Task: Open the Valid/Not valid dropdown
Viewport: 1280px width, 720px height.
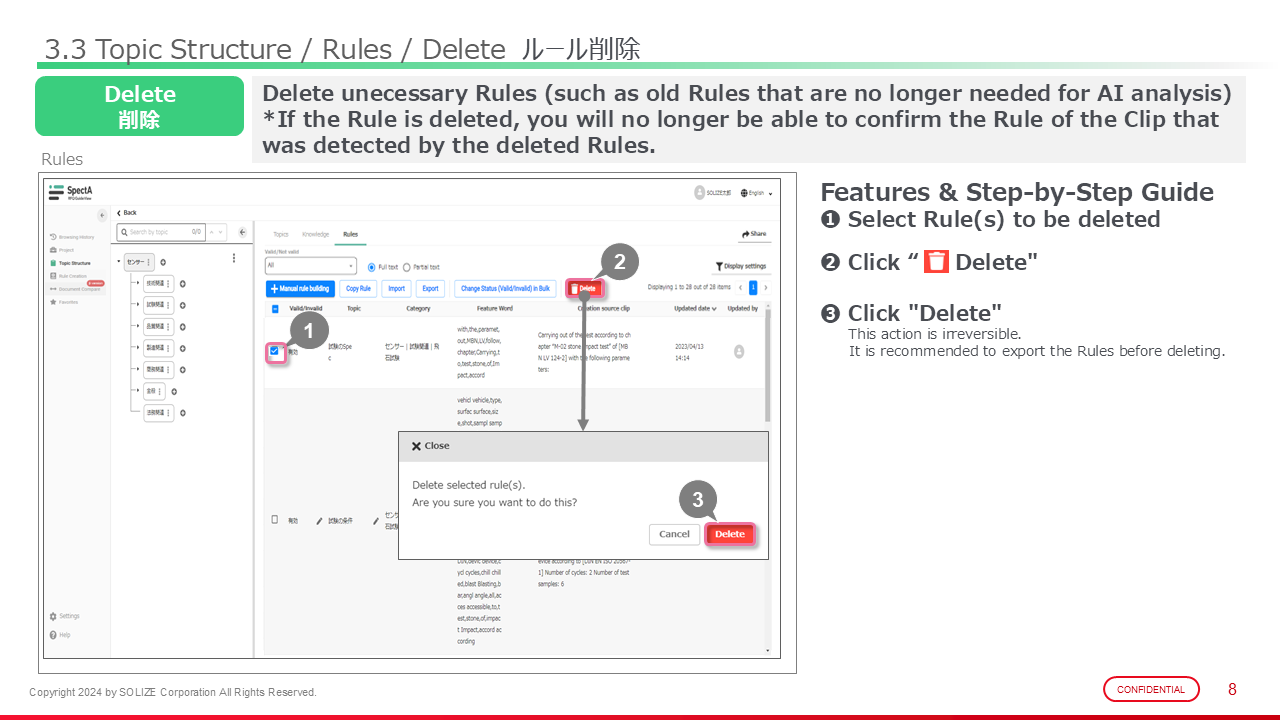Action: [310, 266]
